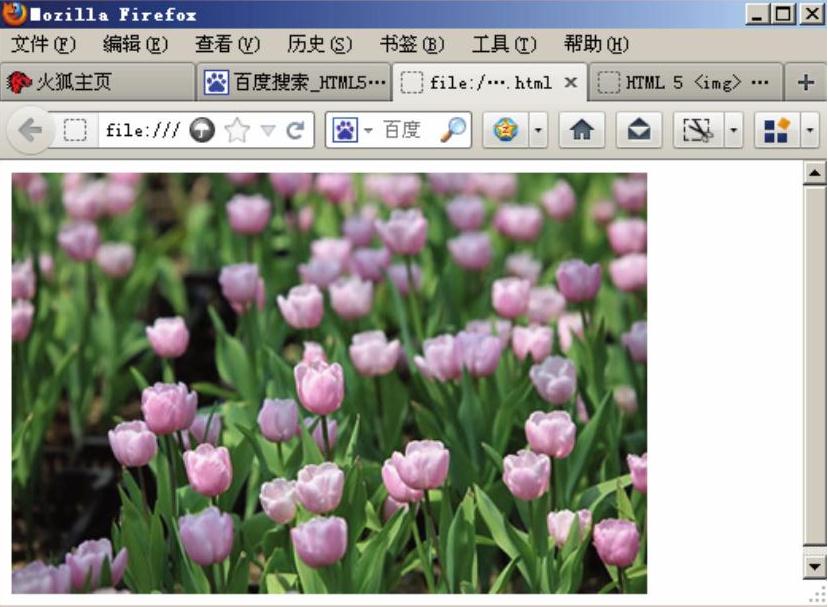The height and width of the screenshot is (607, 828).
Task: Expand the search engine chooser arrow
Action: pyautogui.click(x=369, y=130)
